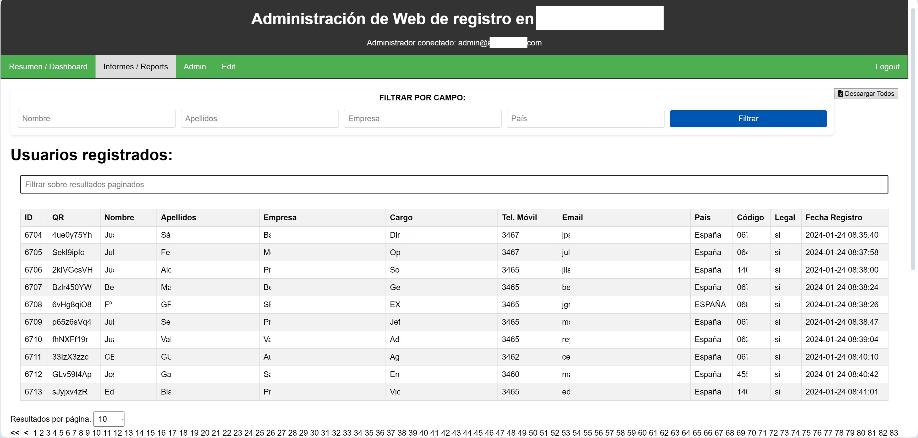Click the Logout link
This screenshot has height=438, width=918.
click(x=887, y=67)
